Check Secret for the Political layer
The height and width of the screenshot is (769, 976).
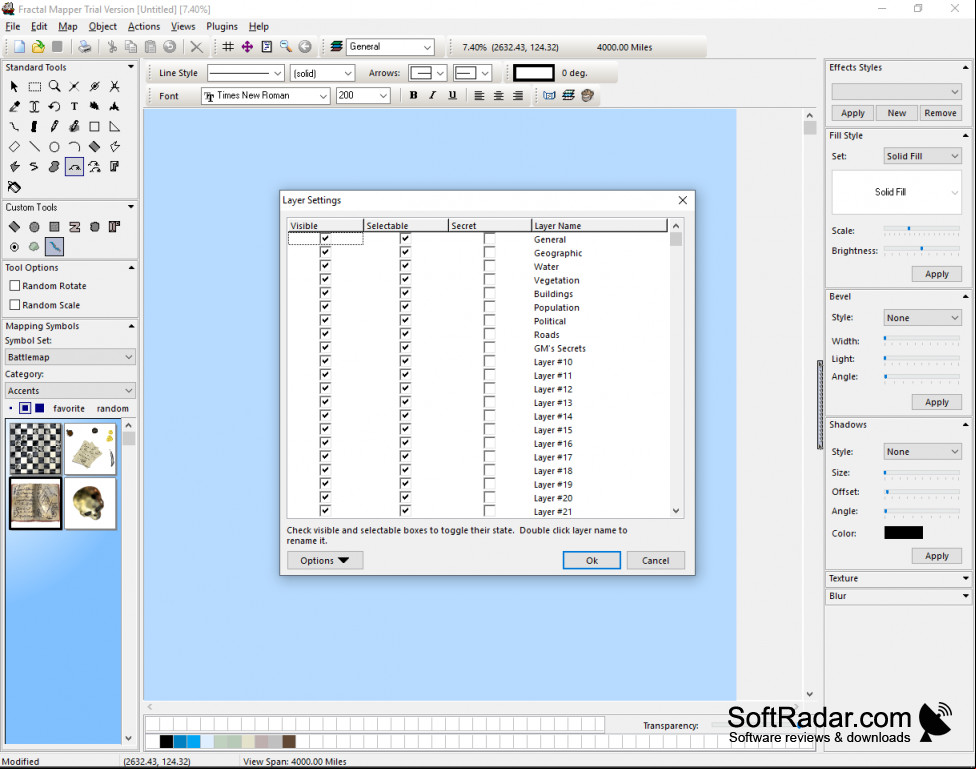[489, 320]
